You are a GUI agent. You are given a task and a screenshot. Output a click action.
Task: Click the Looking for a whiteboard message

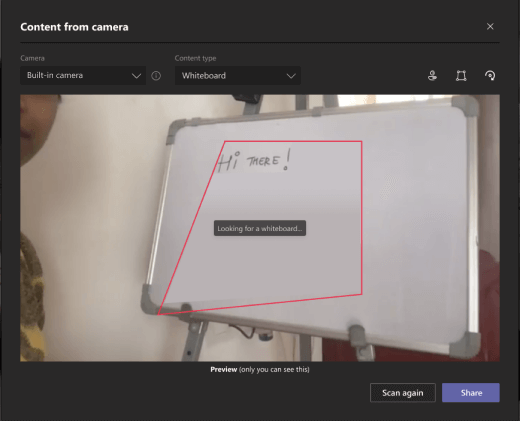pos(260,228)
